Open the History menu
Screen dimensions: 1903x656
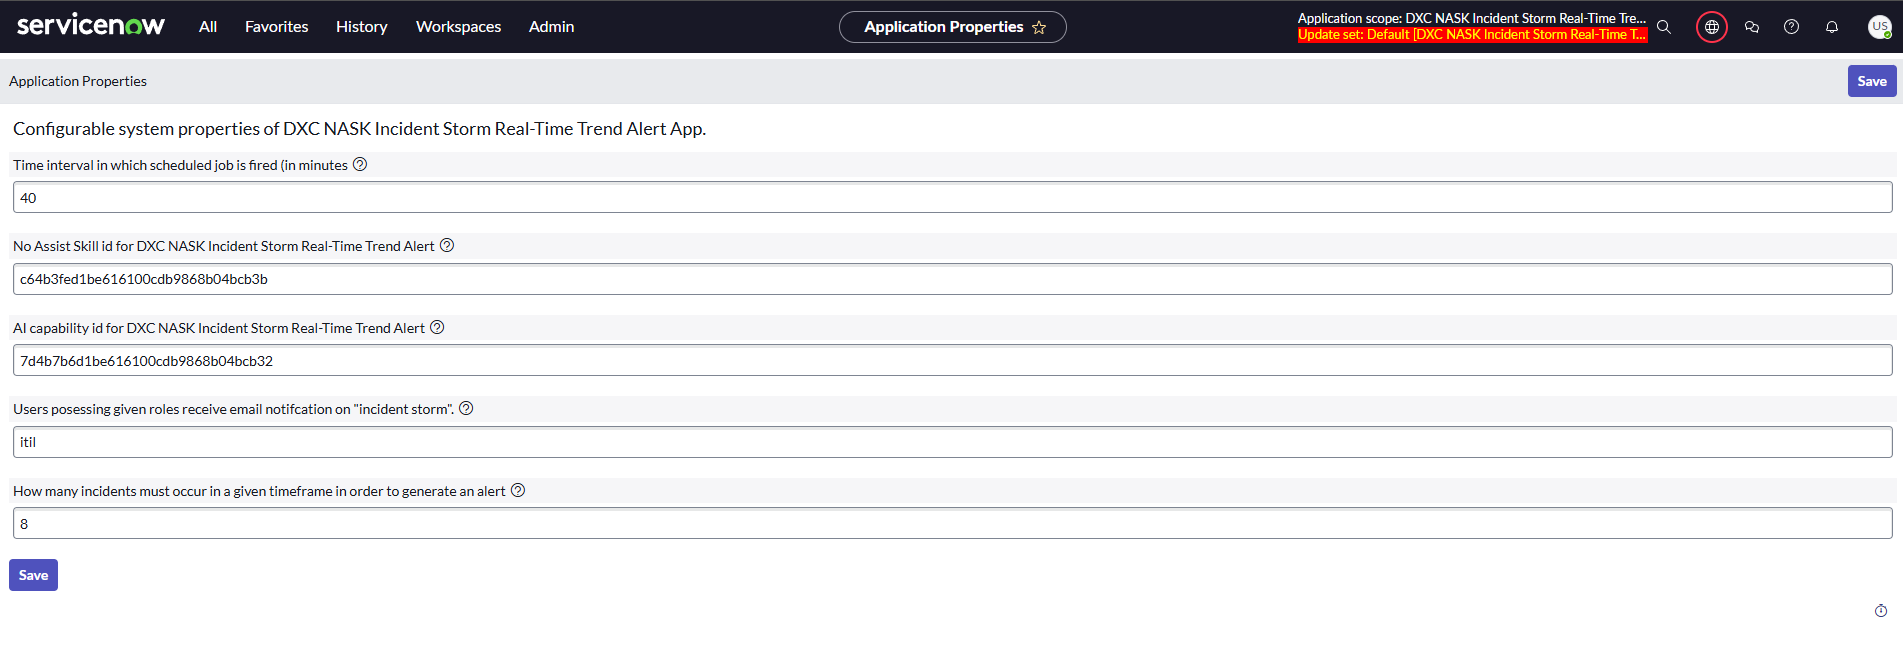(x=361, y=27)
